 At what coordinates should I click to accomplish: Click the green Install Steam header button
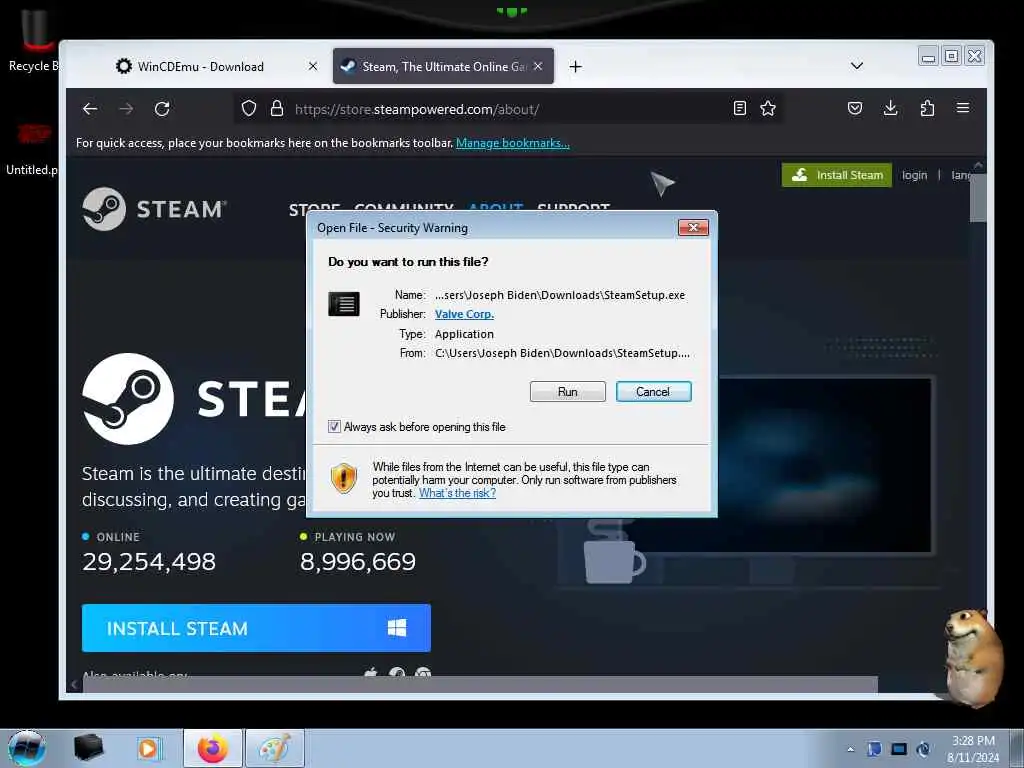pos(837,175)
